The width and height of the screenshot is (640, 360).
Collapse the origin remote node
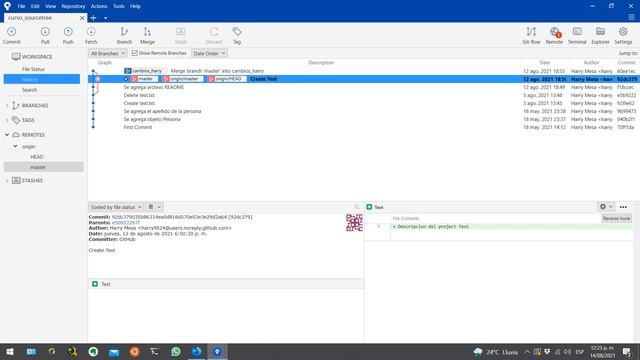tap(15, 146)
